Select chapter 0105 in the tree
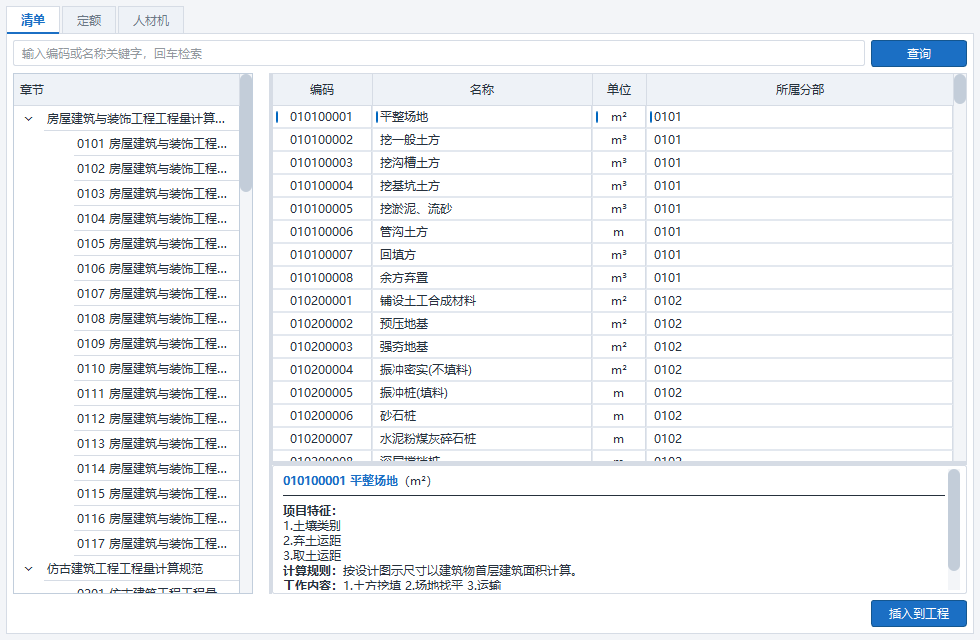This screenshot has height=640, width=980. click(152, 244)
